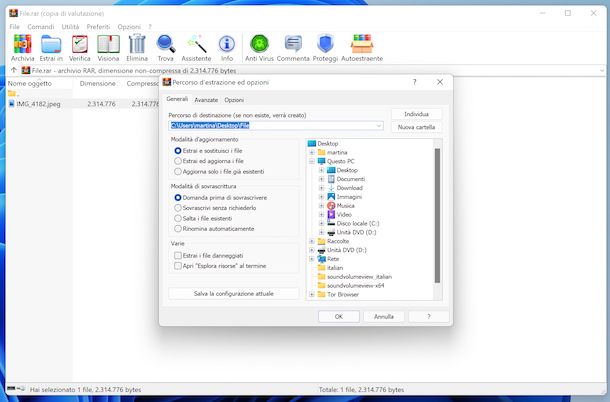Click the folder tree vertical scrollbar

click(437, 215)
